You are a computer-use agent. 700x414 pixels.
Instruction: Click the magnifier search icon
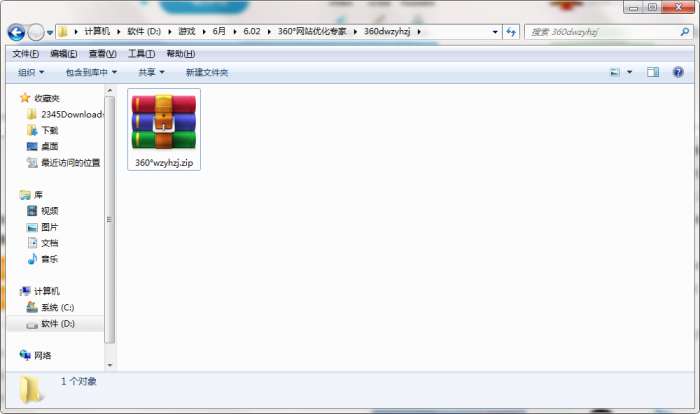684,32
